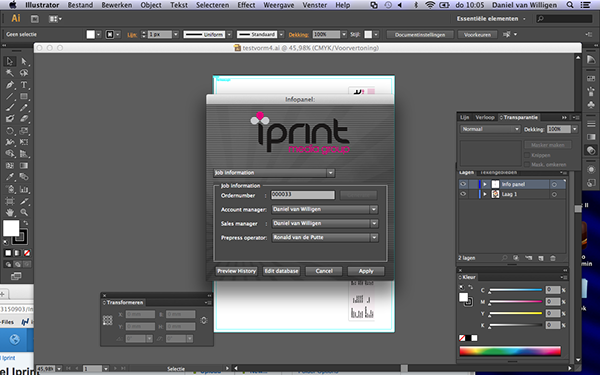This screenshot has width=600, height=375.
Task: Open the Uniform stroke profile dropdown
Action: coord(207,34)
